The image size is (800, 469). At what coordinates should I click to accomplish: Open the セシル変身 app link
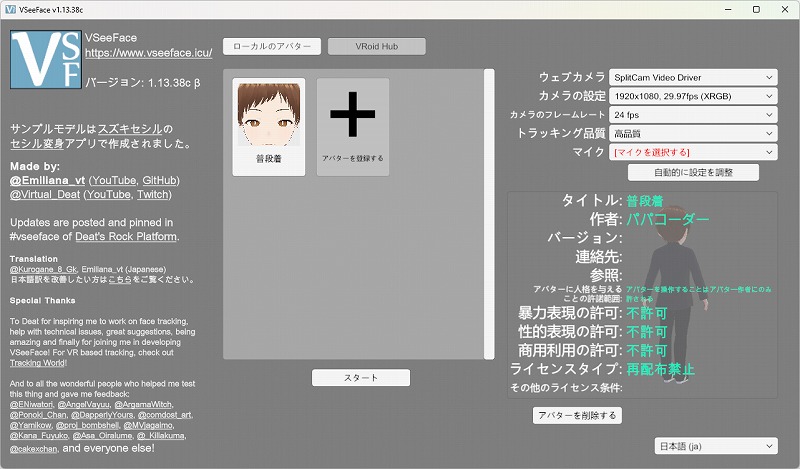tap(37, 144)
